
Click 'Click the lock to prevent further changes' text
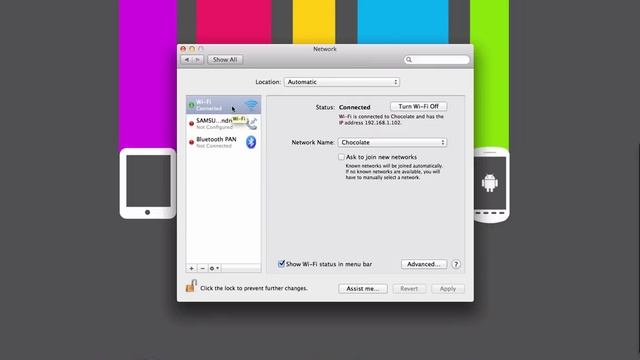[x=254, y=288]
